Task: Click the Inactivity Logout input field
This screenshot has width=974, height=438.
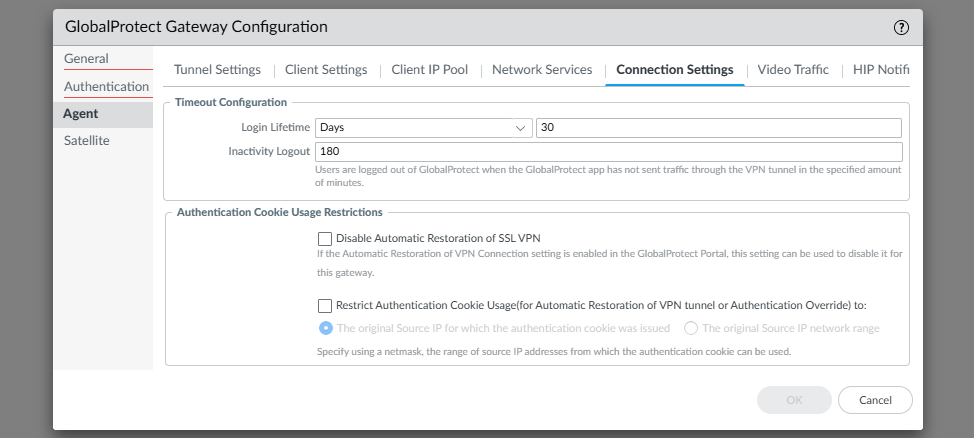Action: click(608, 152)
